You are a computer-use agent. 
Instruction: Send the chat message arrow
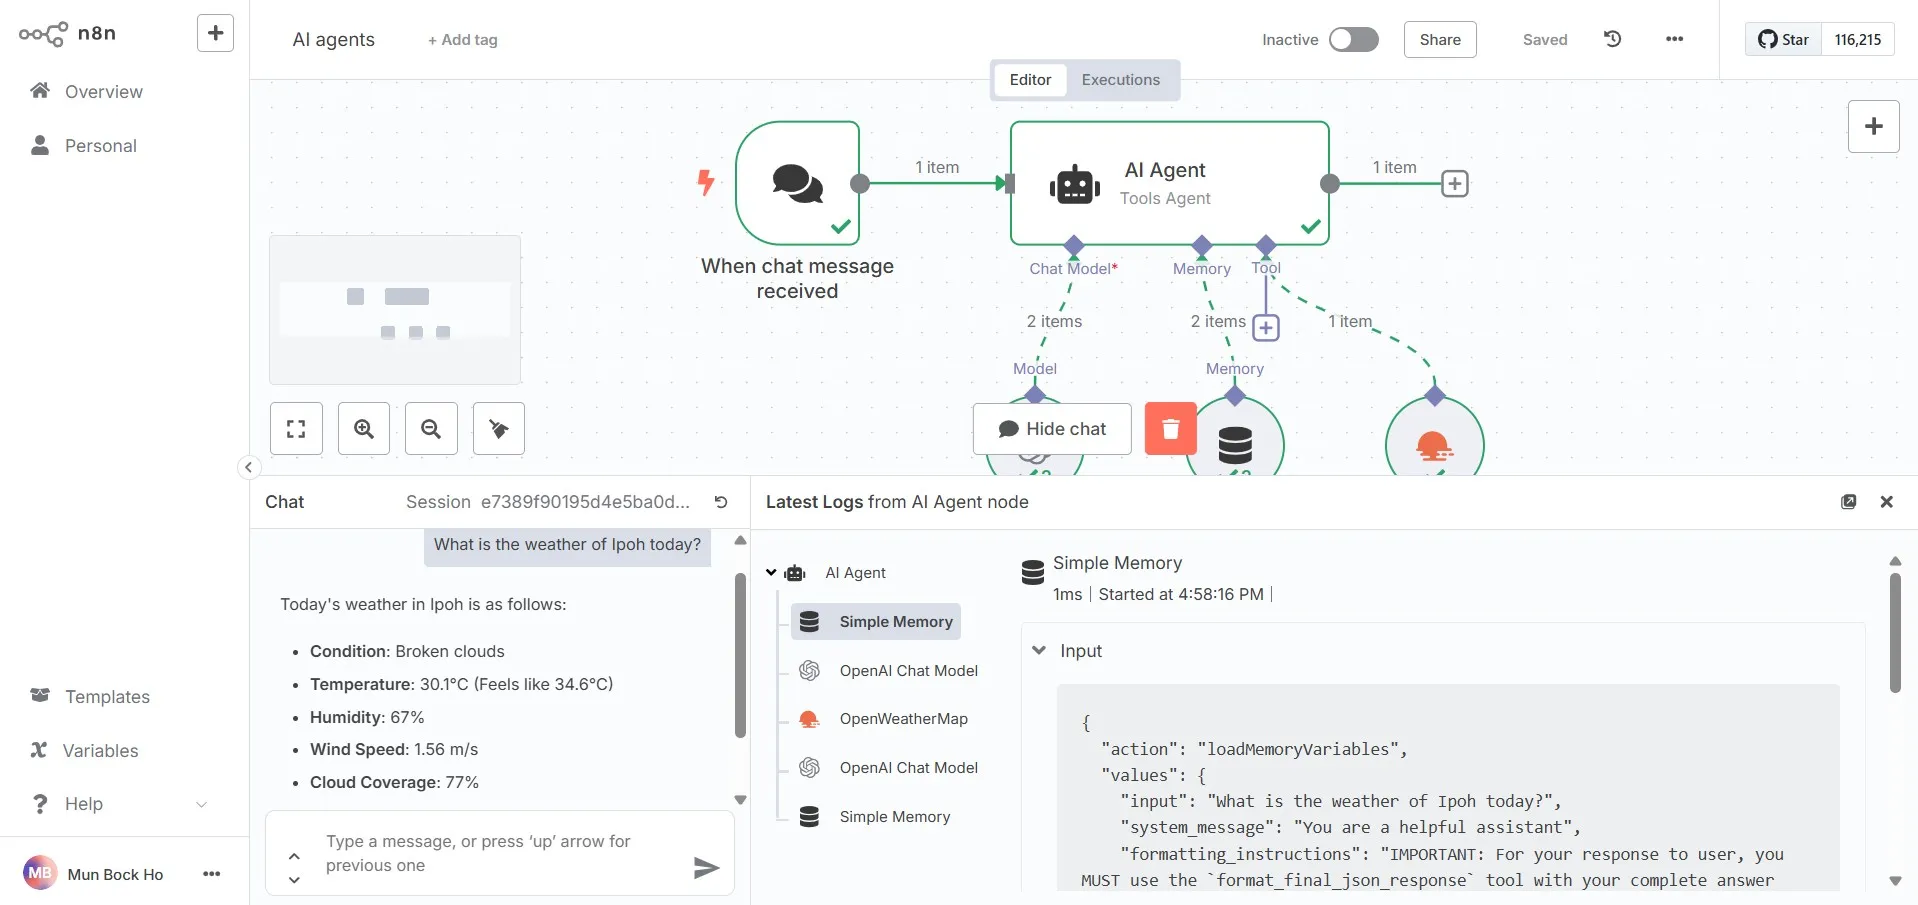pyautogui.click(x=706, y=868)
